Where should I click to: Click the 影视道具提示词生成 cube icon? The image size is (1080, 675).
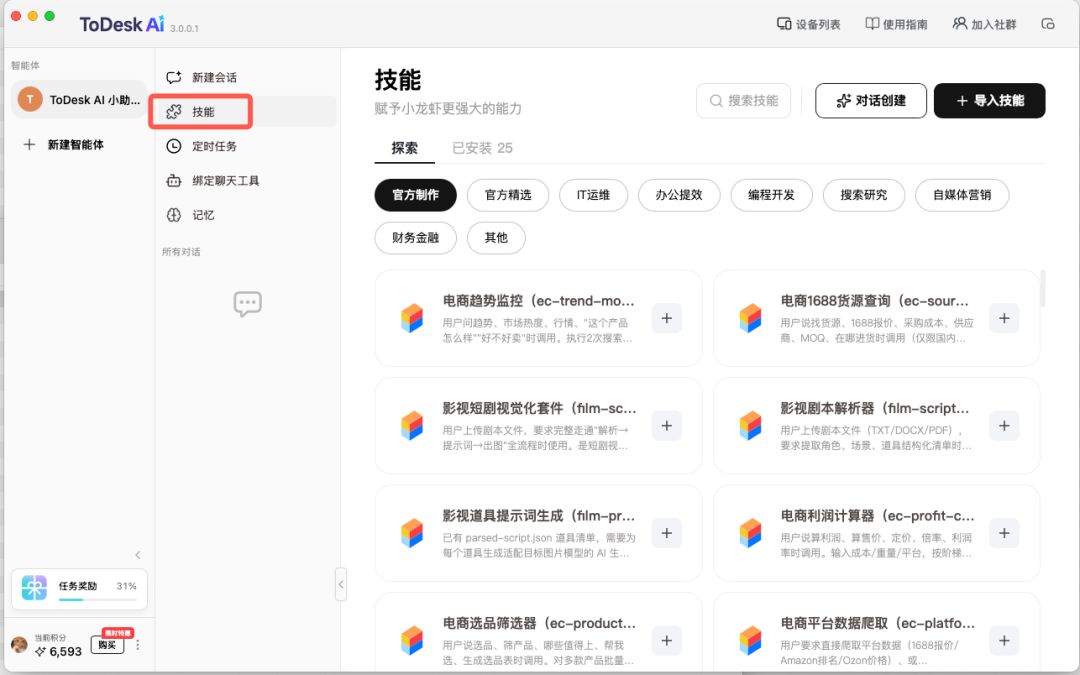(x=412, y=533)
